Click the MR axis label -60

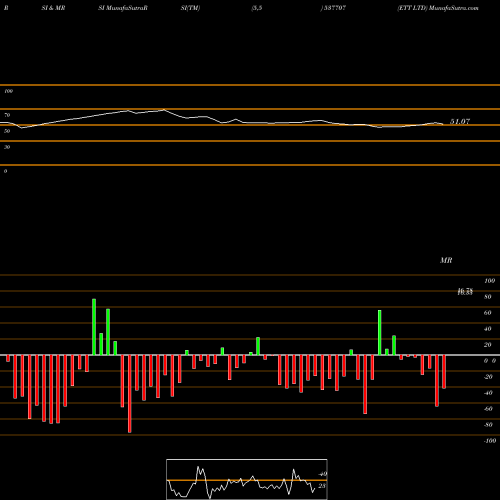pyautogui.click(x=488, y=409)
